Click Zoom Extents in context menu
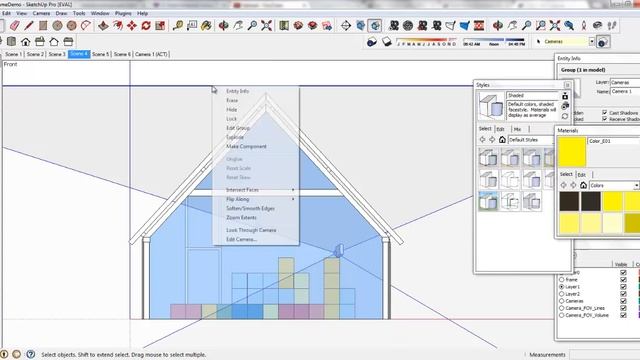 (241, 218)
